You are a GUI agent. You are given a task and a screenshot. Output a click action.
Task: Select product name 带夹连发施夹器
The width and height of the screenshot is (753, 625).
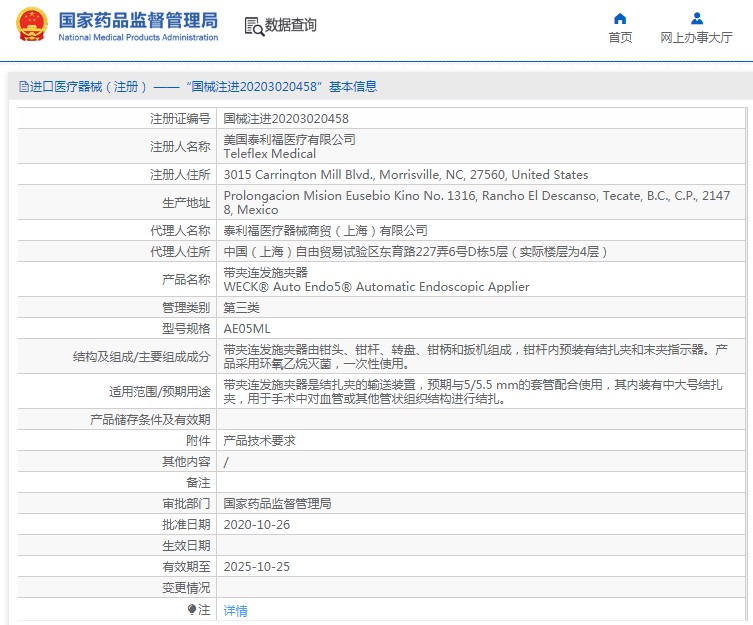click(x=266, y=273)
